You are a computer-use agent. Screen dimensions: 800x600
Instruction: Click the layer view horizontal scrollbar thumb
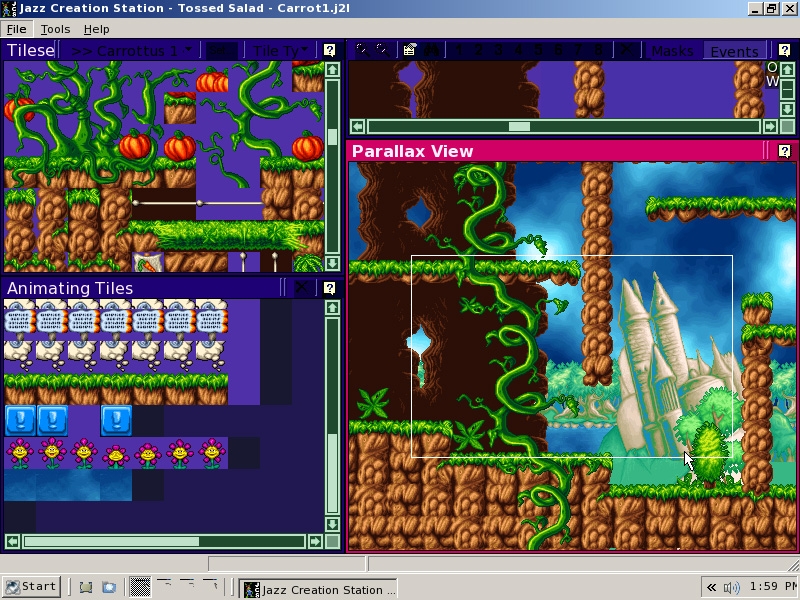(519, 126)
